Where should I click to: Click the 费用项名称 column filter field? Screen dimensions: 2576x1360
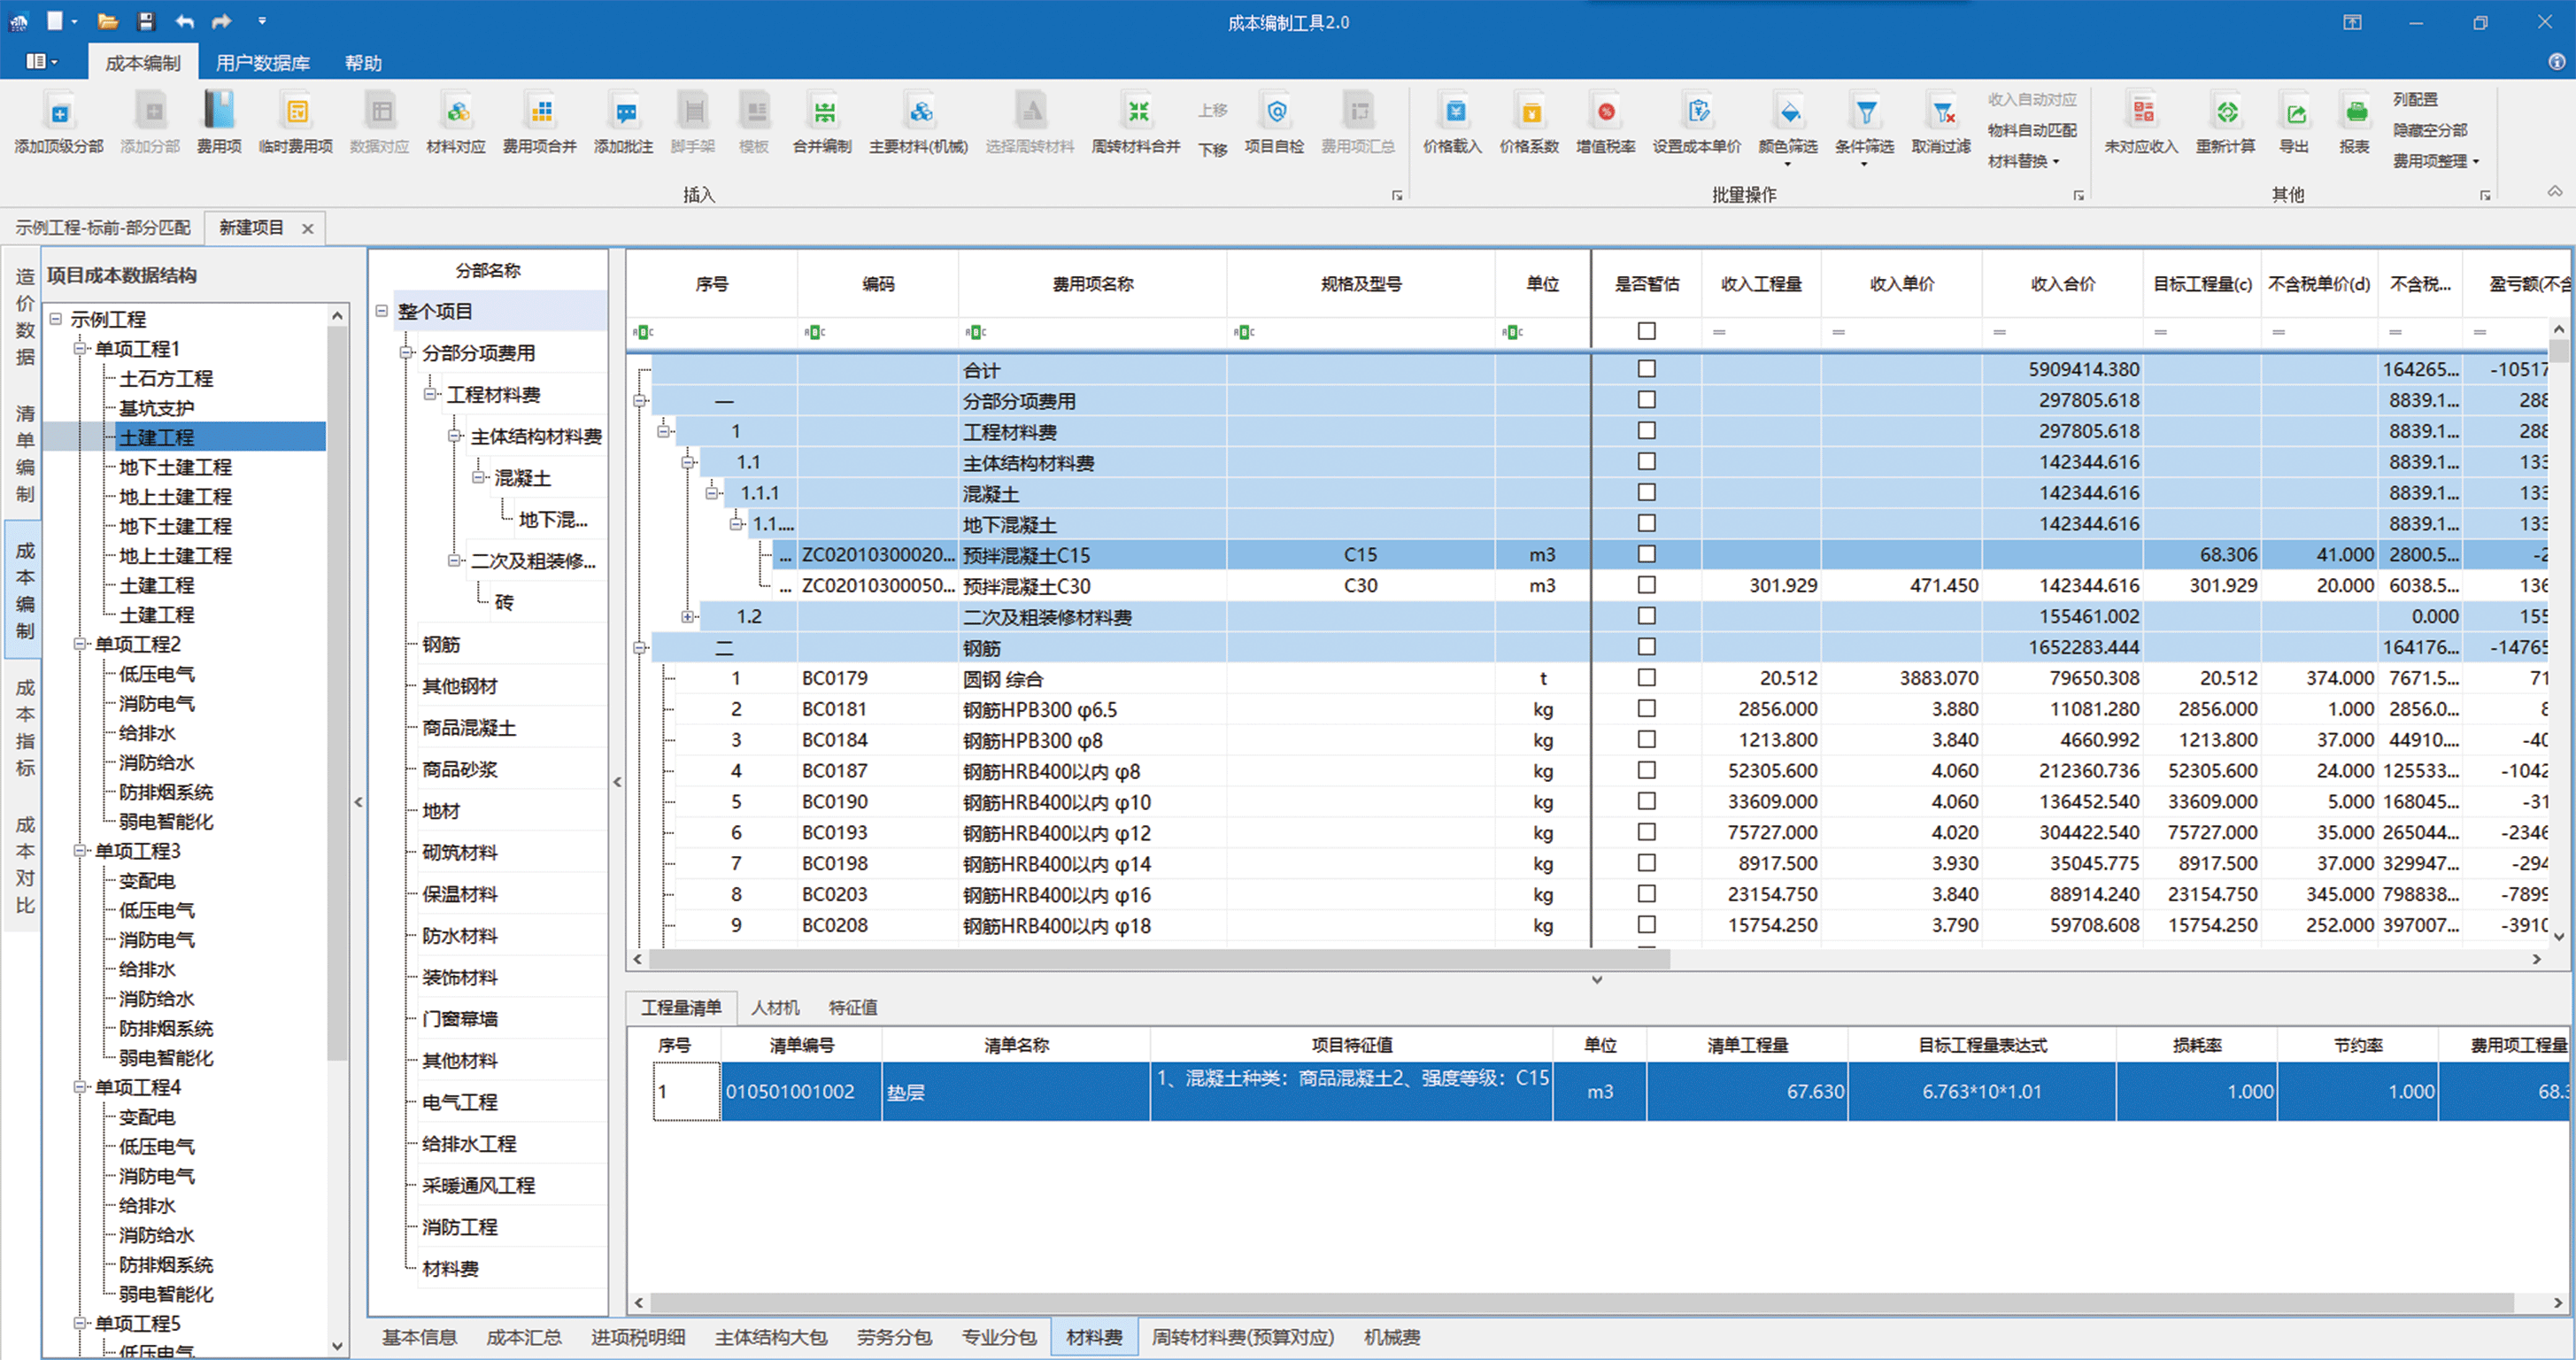coord(1092,332)
